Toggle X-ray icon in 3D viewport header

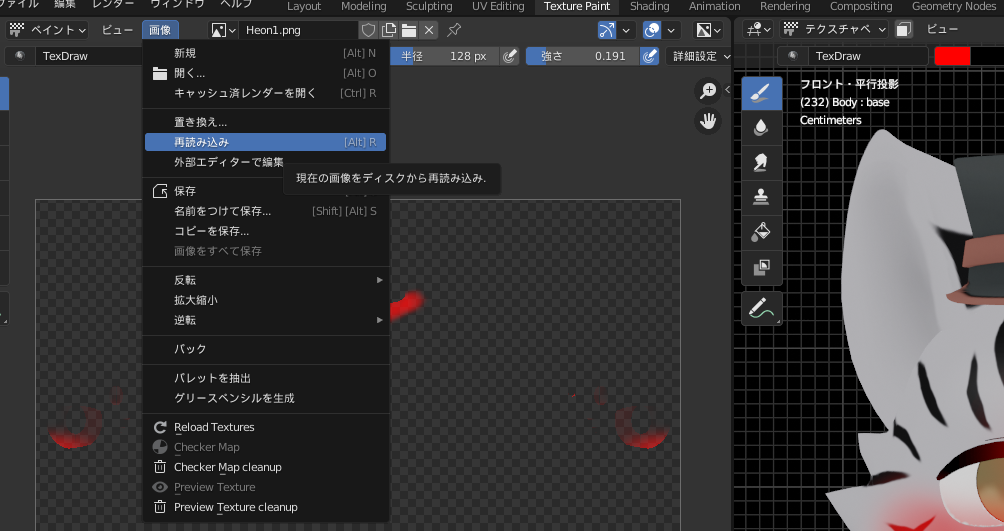(x=903, y=29)
